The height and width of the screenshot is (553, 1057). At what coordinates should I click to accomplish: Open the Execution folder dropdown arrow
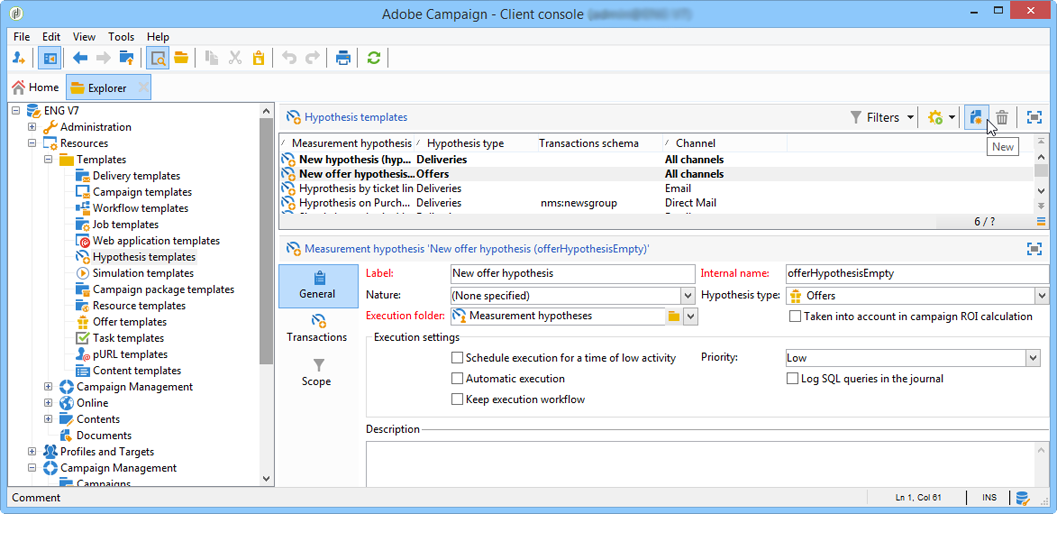[x=690, y=316]
